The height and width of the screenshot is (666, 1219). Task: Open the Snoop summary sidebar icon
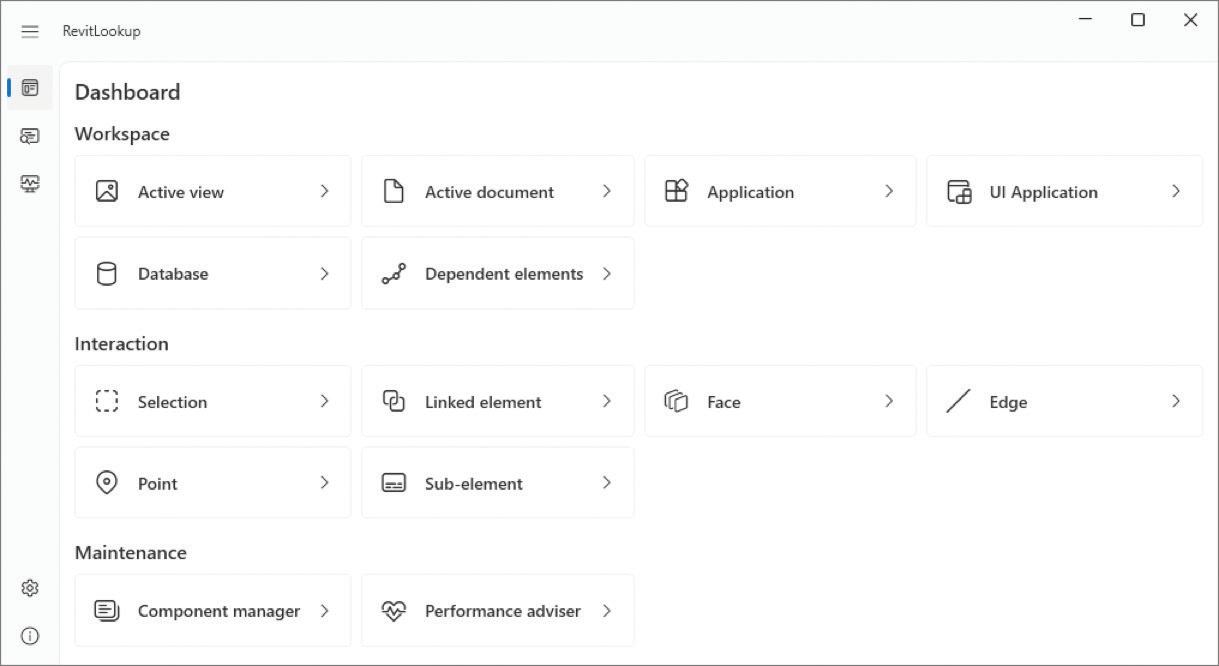[x=30, y=136]
